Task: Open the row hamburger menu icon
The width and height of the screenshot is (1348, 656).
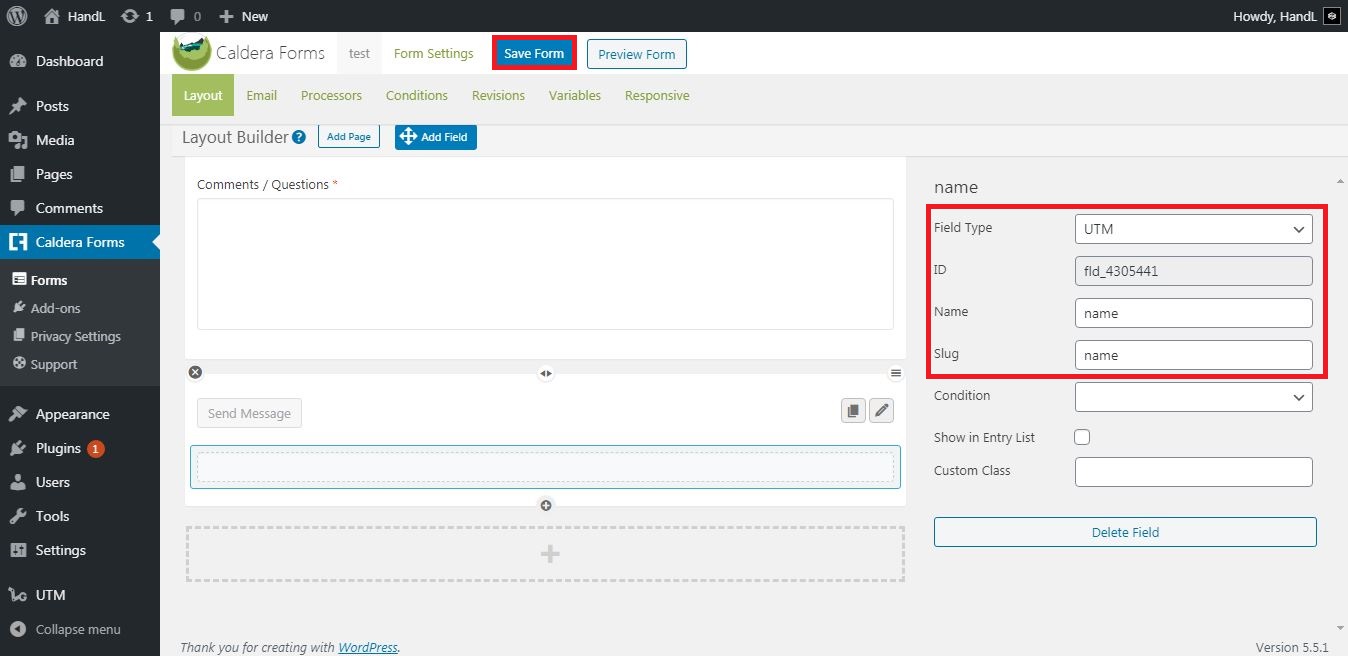Action: [896, 373]
